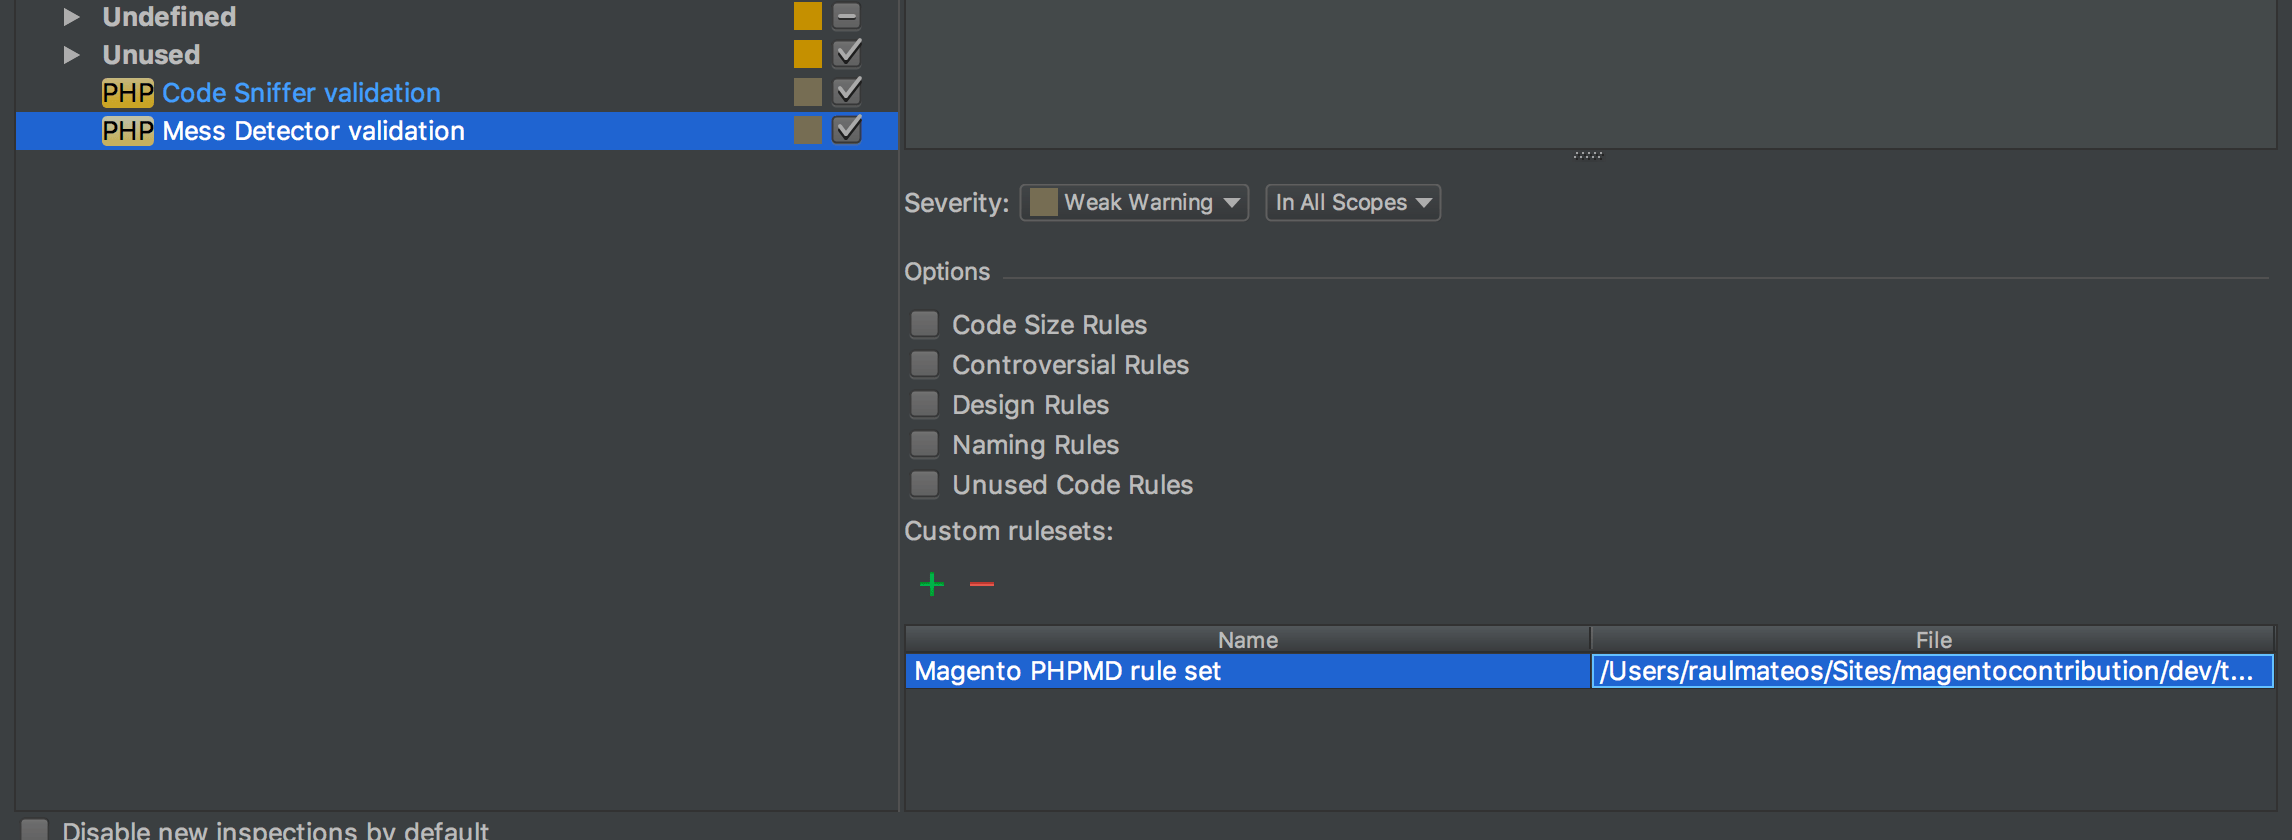Enable Naming Rules option
Viewport: 2292px width, 840px height.
[924, 444]
